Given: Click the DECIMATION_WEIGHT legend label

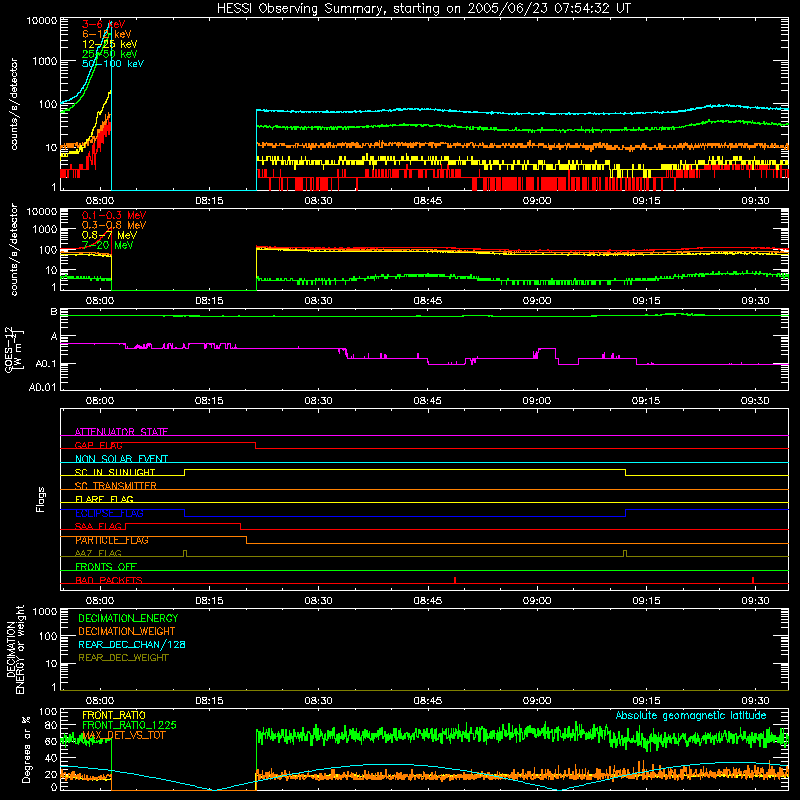Looking at the screenshot, I should coord(127,631).
